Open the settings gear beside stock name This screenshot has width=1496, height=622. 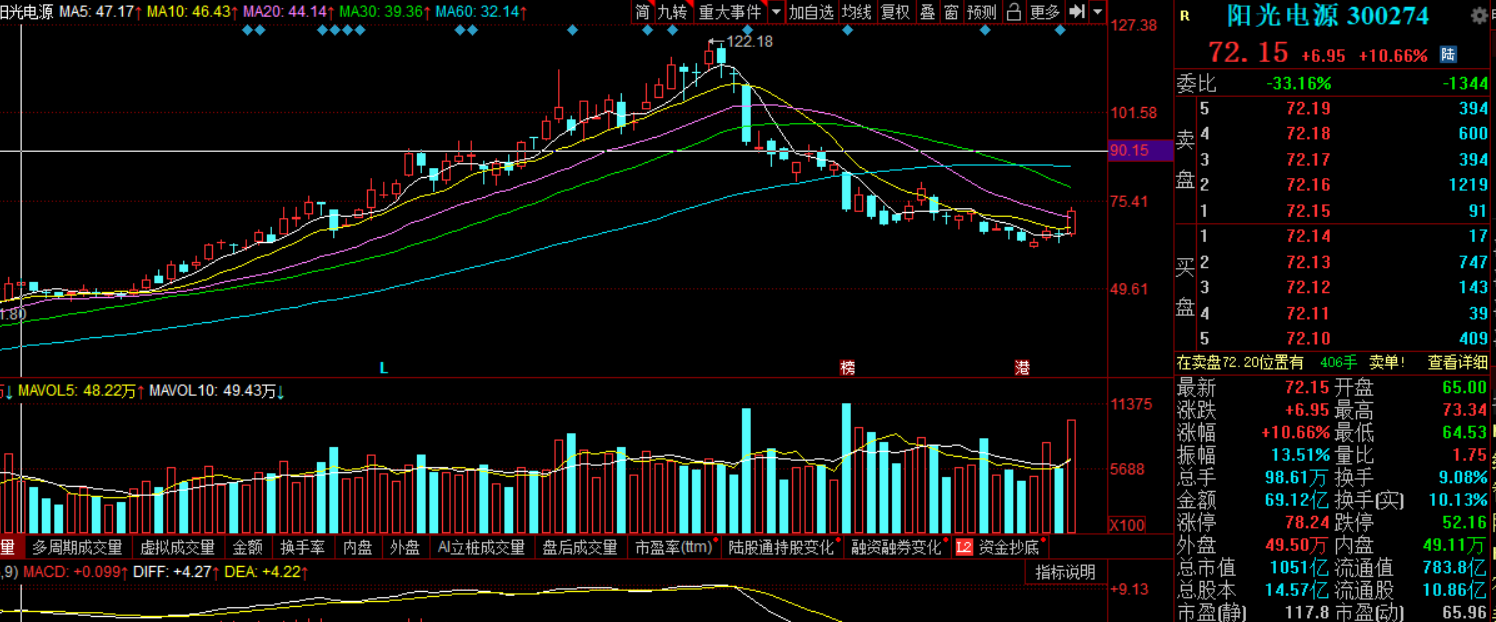1479,16
